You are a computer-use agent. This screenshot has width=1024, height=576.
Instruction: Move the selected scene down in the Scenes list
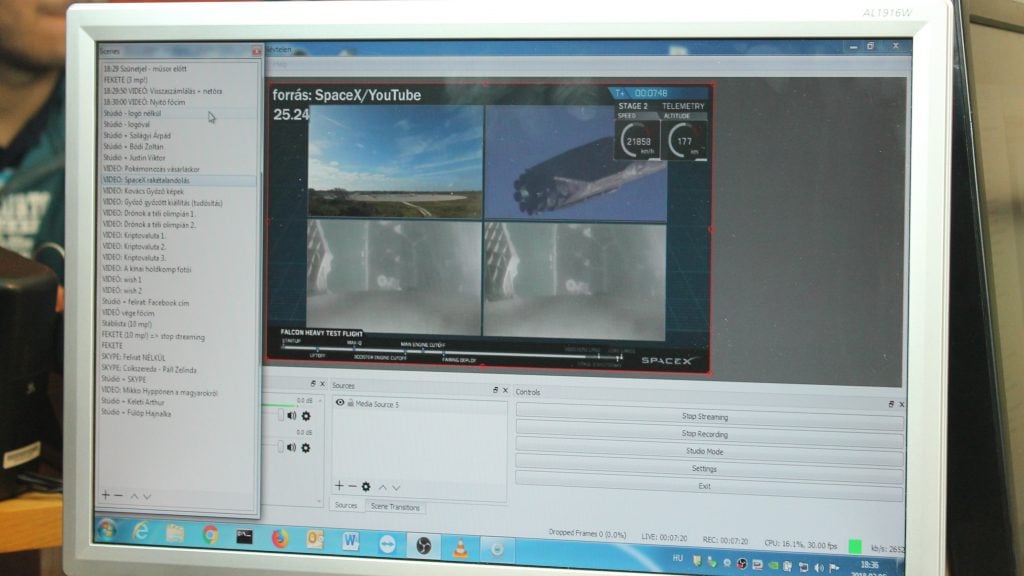[147, 496]
